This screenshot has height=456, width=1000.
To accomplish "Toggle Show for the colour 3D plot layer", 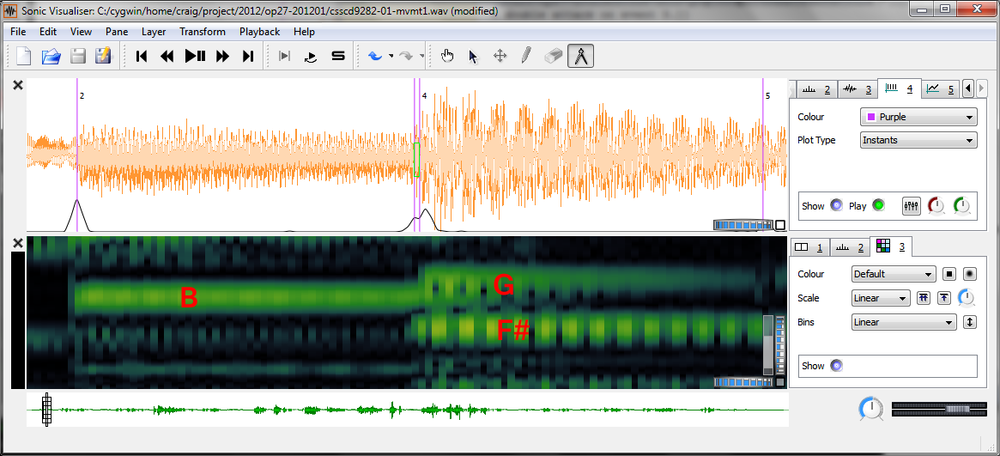I will (x=837, y=366).
